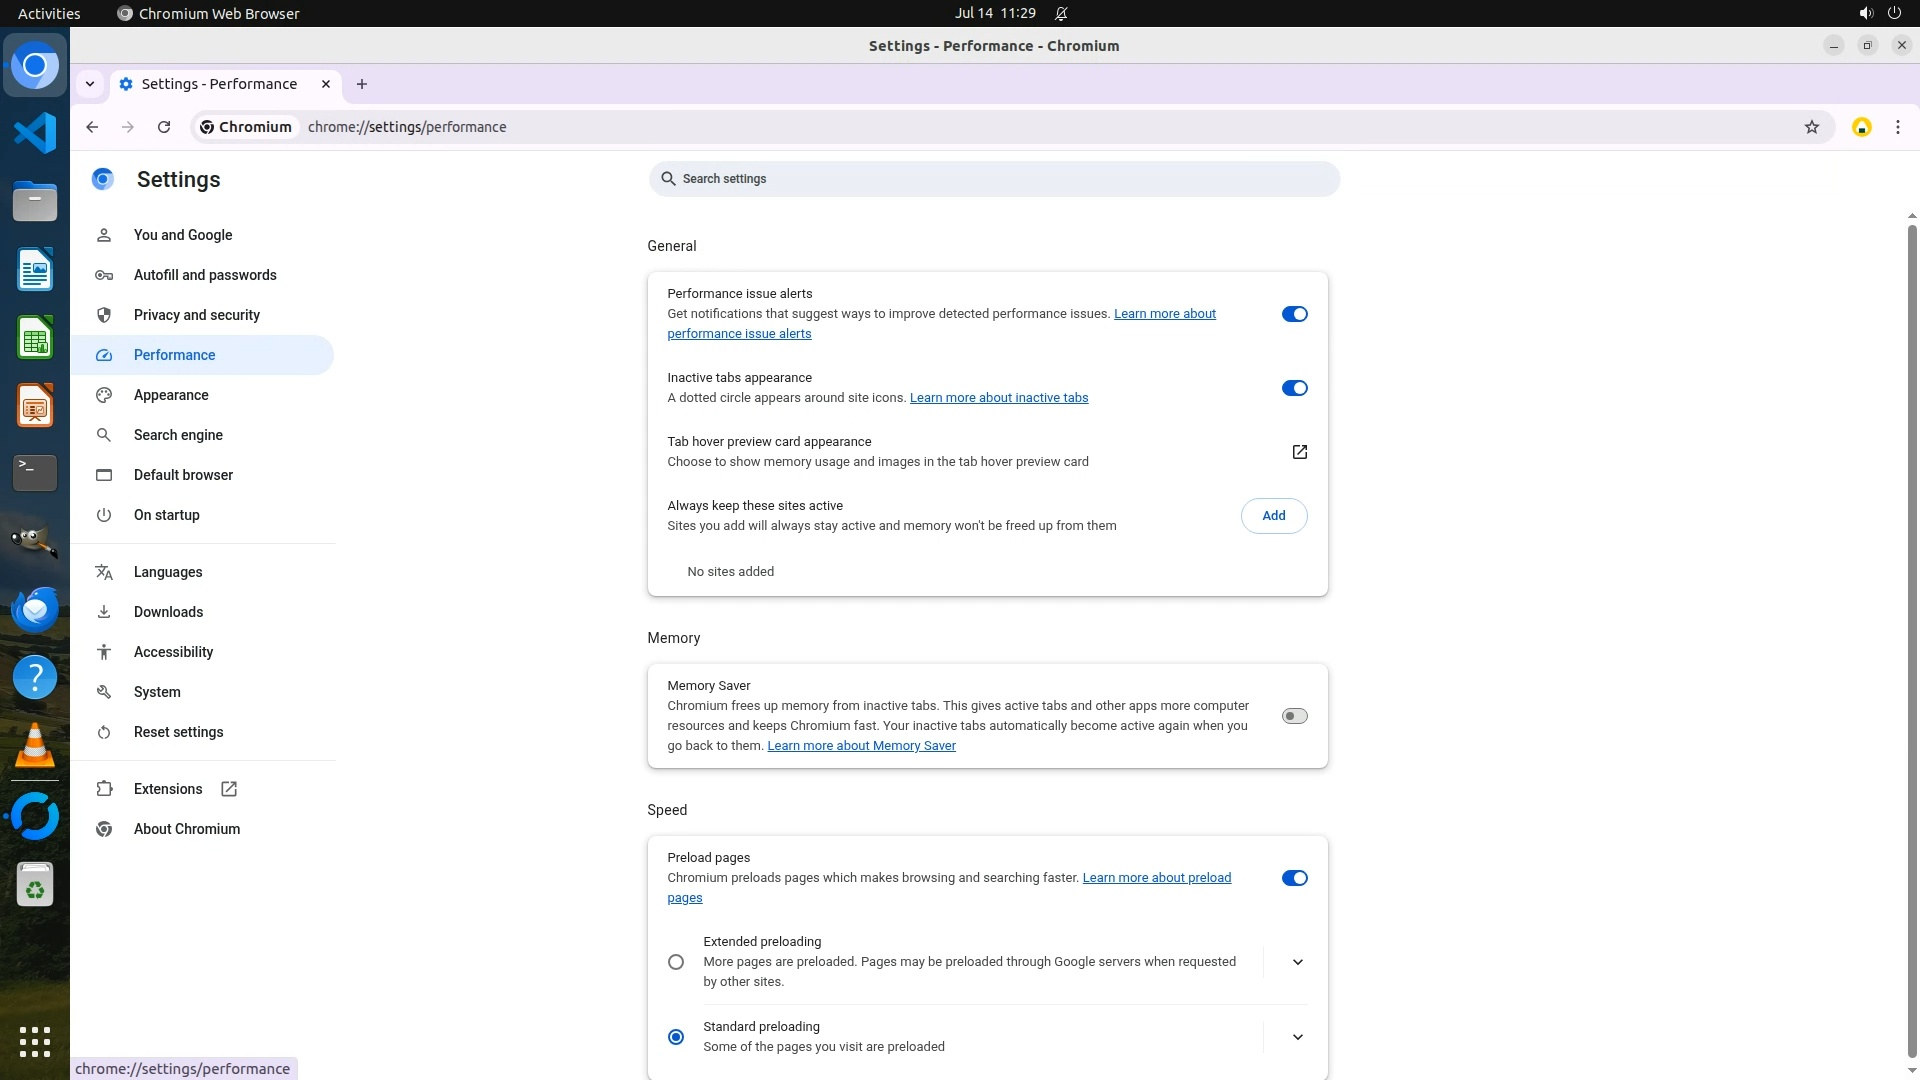Bookmark this tab with star icon

[1811, 127]
